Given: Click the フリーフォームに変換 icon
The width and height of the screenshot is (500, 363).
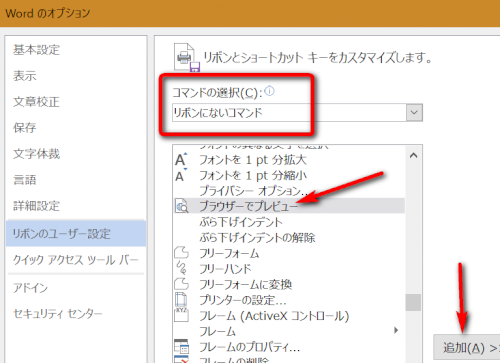Looking at the screenshot, I should coord(182,284).
